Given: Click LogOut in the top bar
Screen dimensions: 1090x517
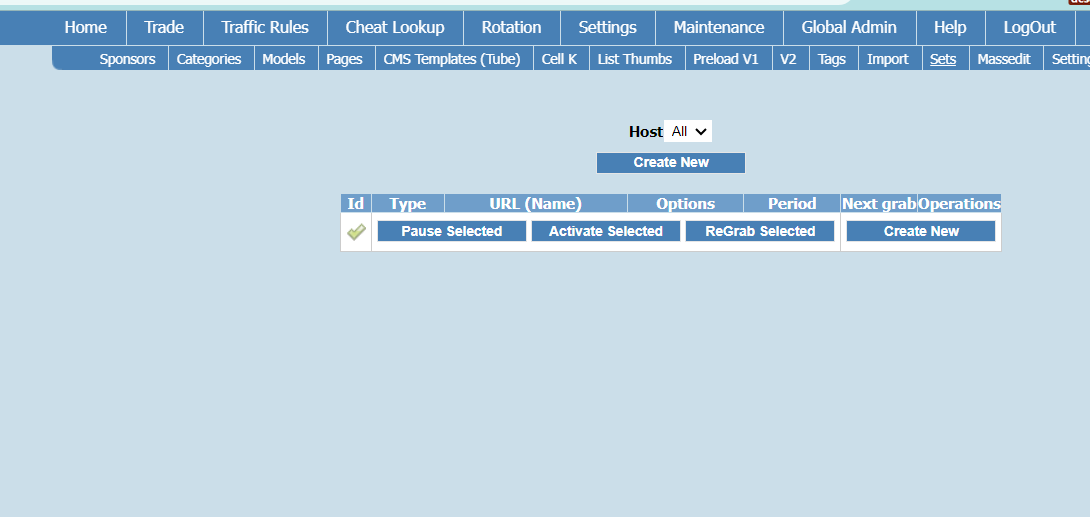Looking at the screenshot, I should point(1030,28).
